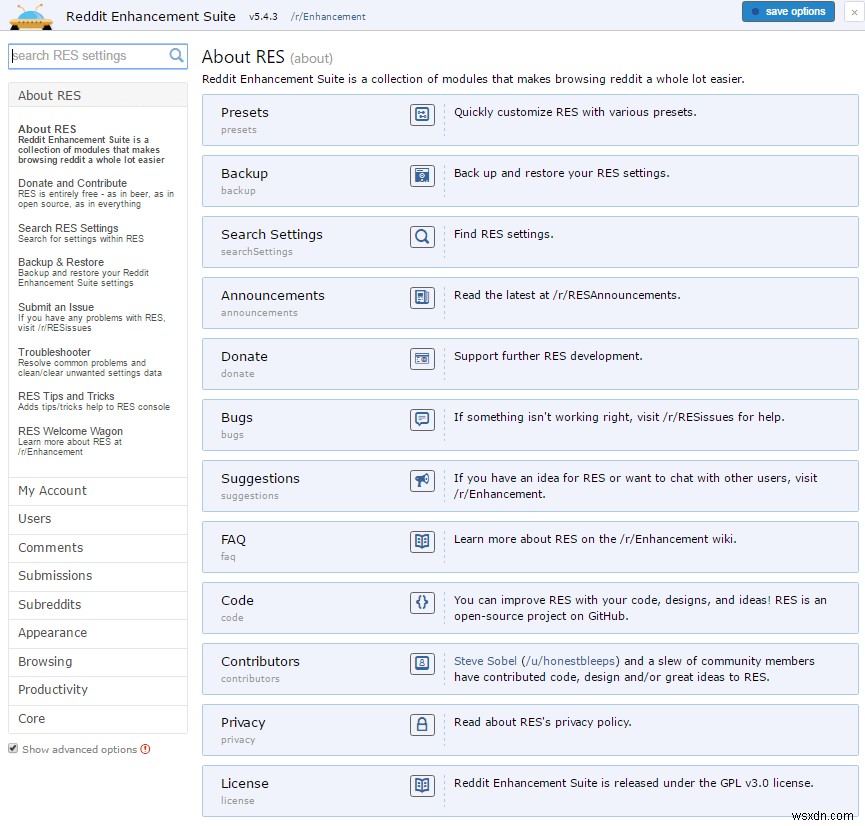The height and width of the screenshot is (826, 865).
Task: Open the Donate title
Action: tap(244, 356)
